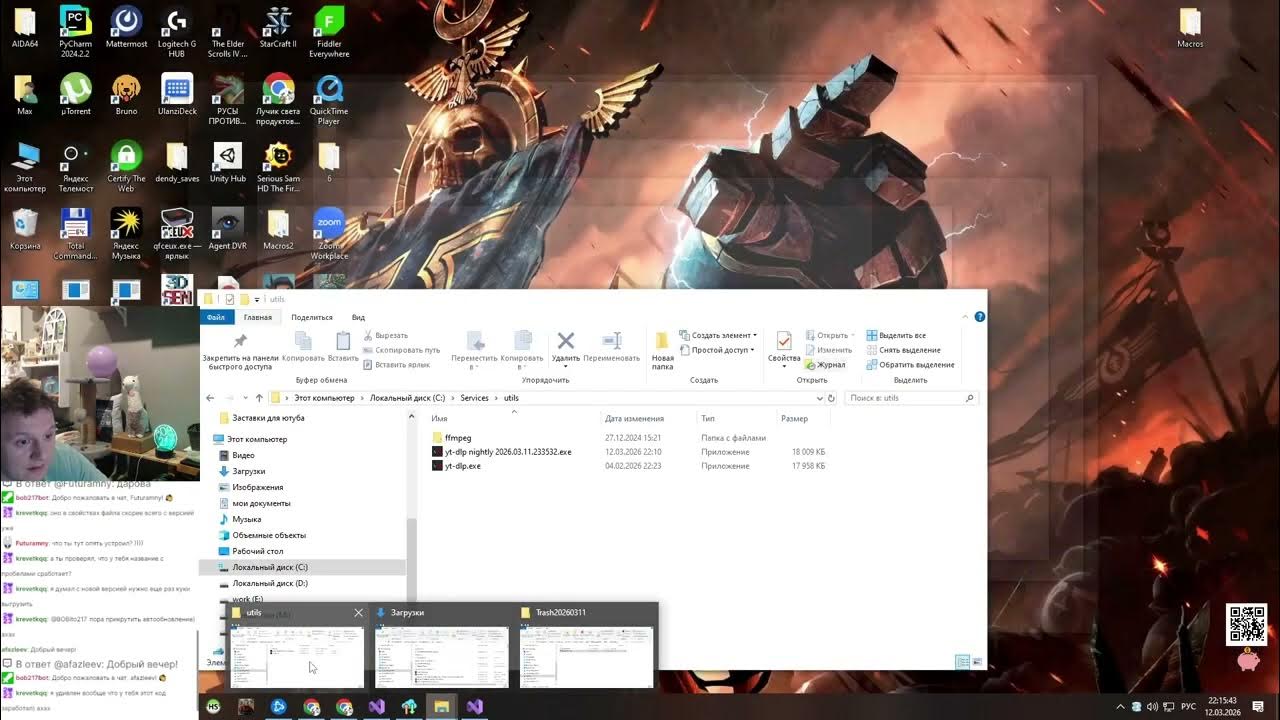Click the Копировать (Copy) ribbon icon
The height and width of the screenshot is (720, 1280).
click(303, 347)
